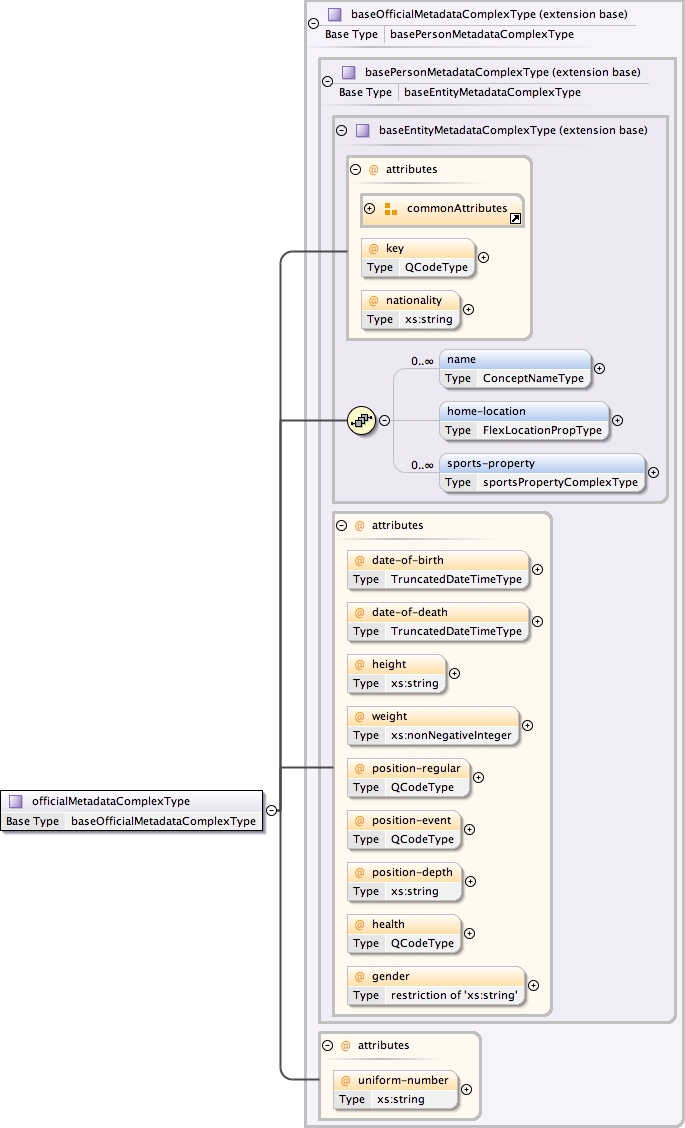Collapse the baseEntityMetadataComplexType section
Viewport: 685px width, 1128px height.
coord(342,130)
